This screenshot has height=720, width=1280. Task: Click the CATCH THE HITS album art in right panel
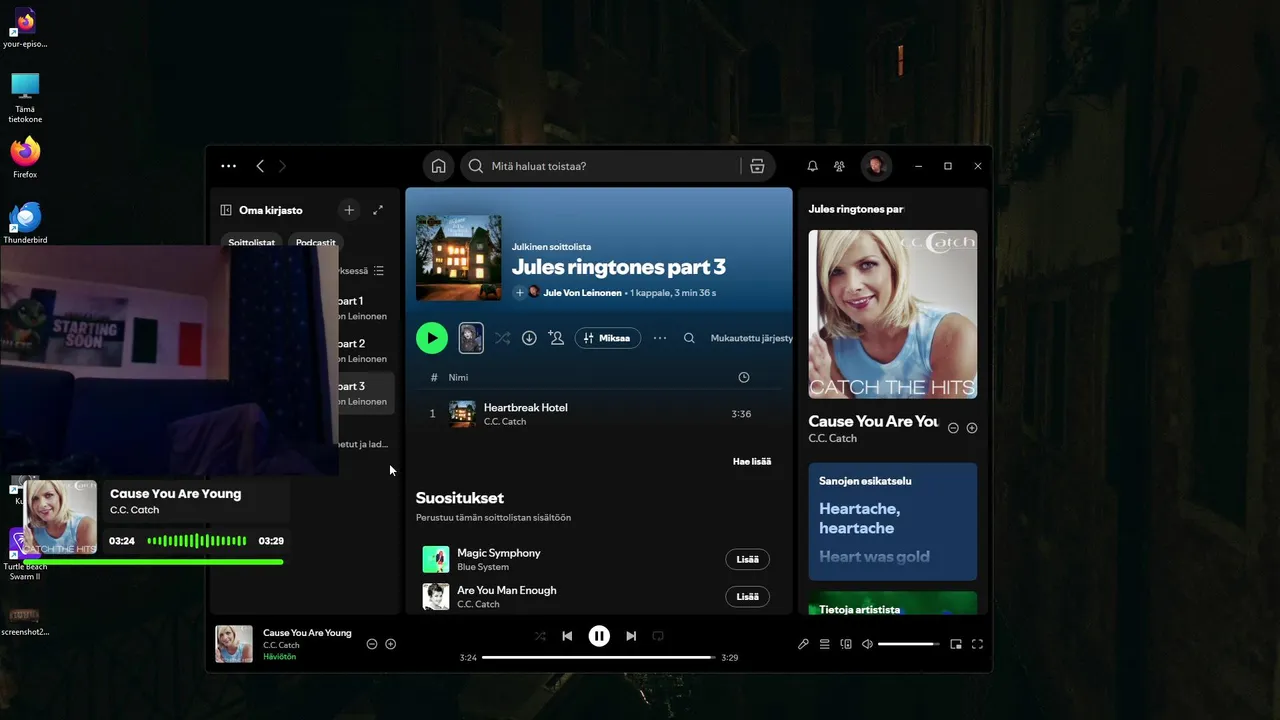pyautogui.click(x=893, y=314)
